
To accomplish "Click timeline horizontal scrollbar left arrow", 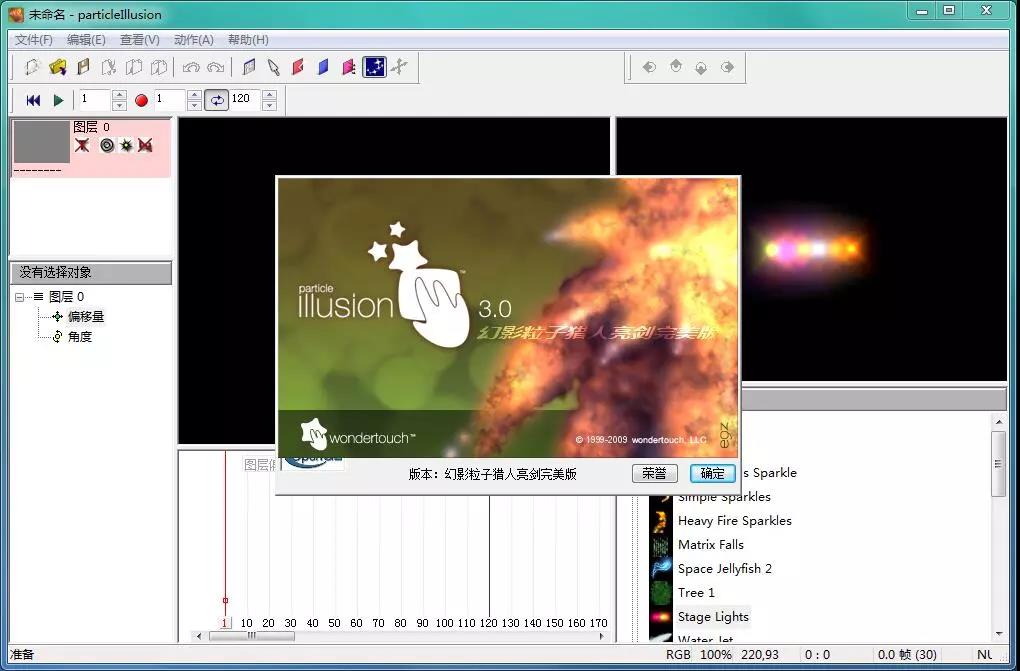I will pyautogui.click(x=199, y=637).
